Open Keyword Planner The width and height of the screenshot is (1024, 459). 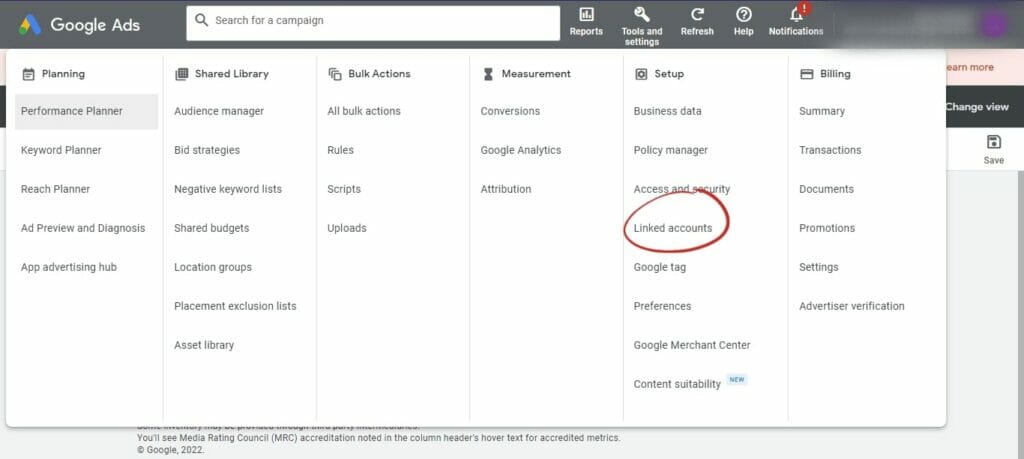61,150
